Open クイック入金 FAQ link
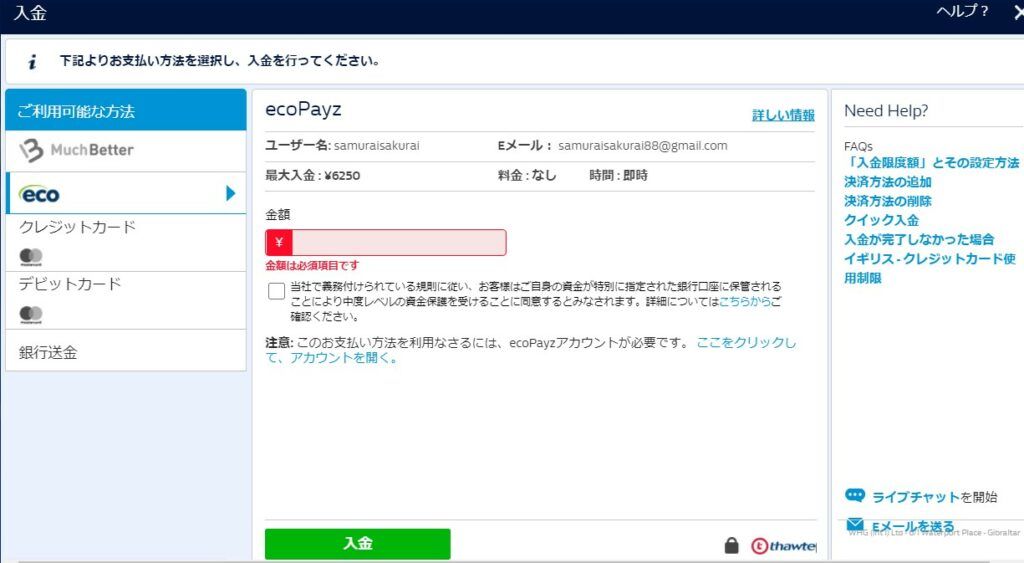 tap(881, 220)
